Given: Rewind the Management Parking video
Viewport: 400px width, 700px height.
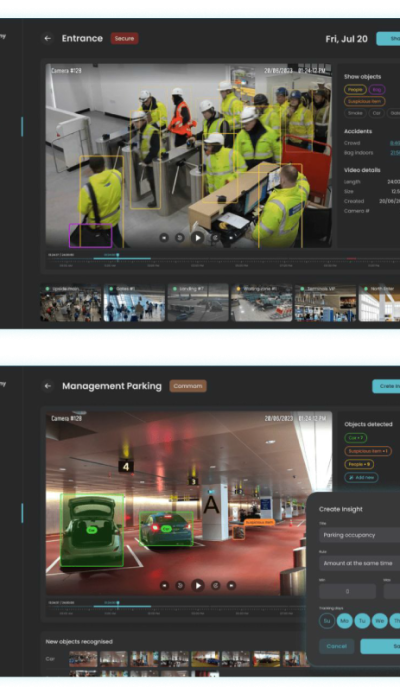Looking at the screenshot, I should point(179,585).
